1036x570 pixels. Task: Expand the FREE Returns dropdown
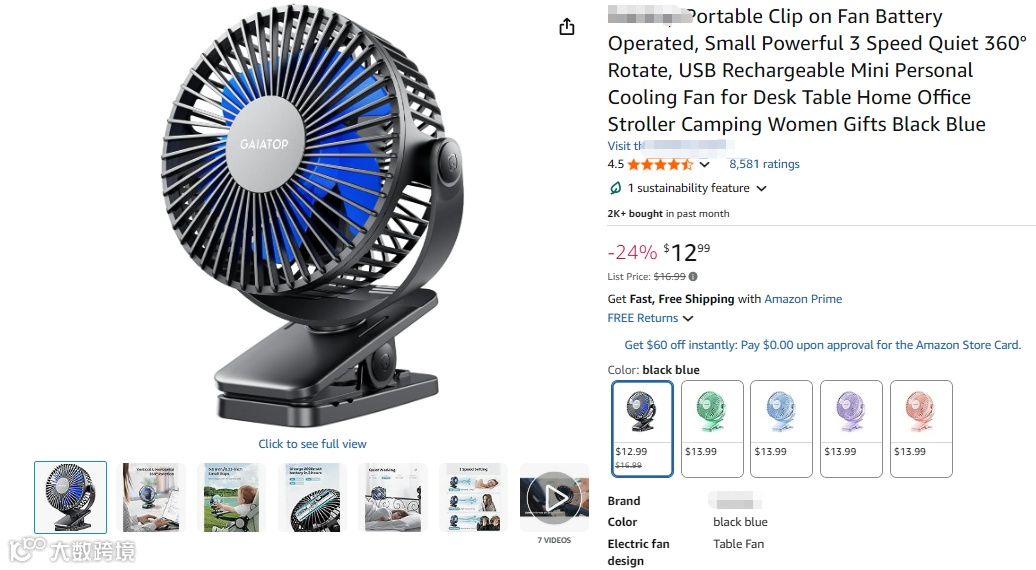click(650, 318)
